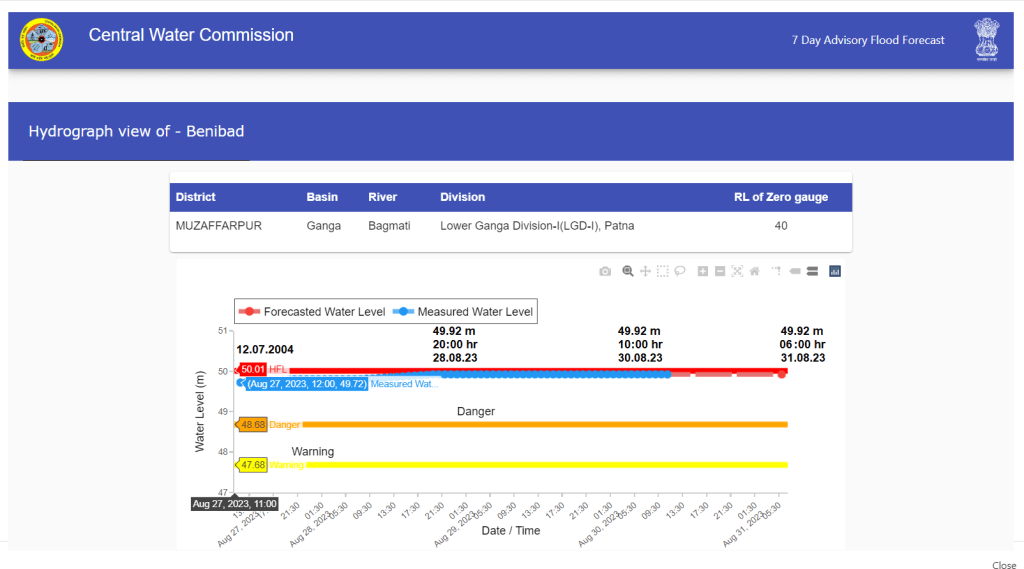Open 7 Day Advisory Flood Forecast link
The height and width of the screenshot is (569, 1024).
867,40
